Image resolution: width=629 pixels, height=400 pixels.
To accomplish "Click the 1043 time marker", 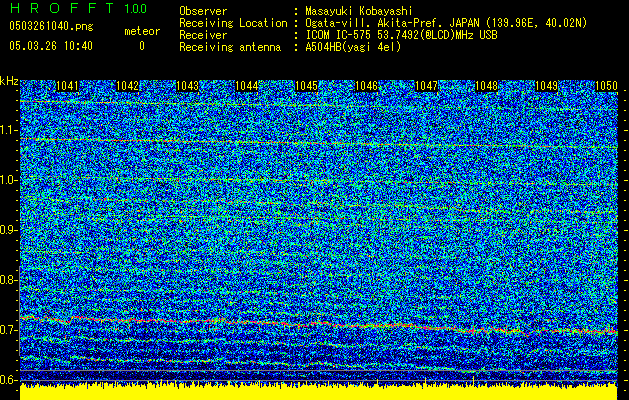I will tap(187, 86).
